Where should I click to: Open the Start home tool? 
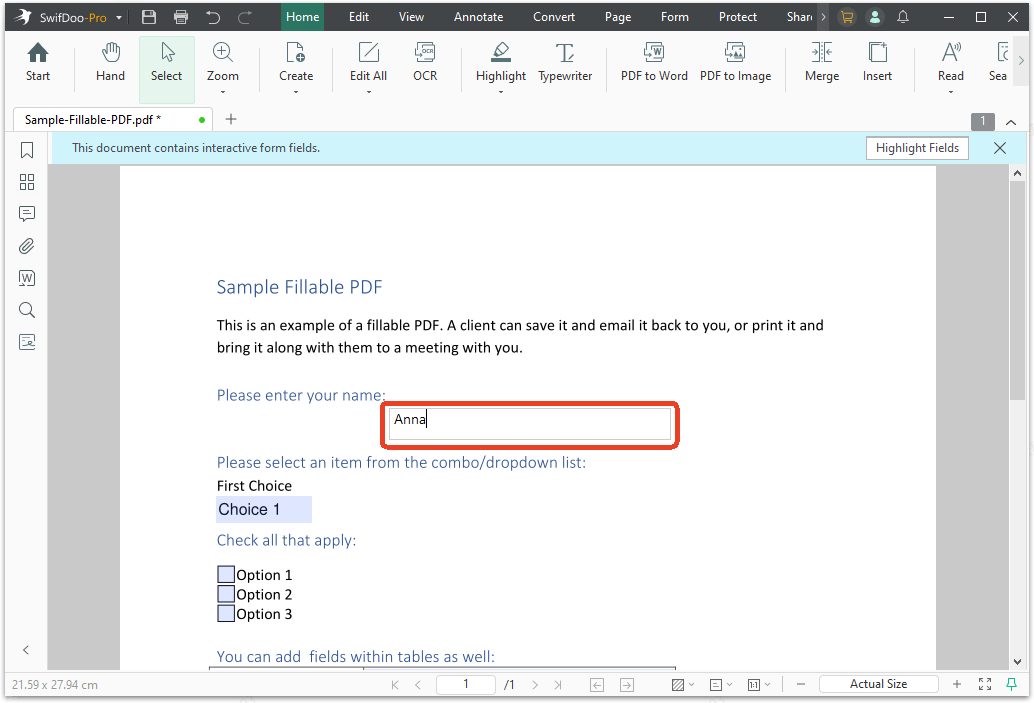(x=38, y=63)
